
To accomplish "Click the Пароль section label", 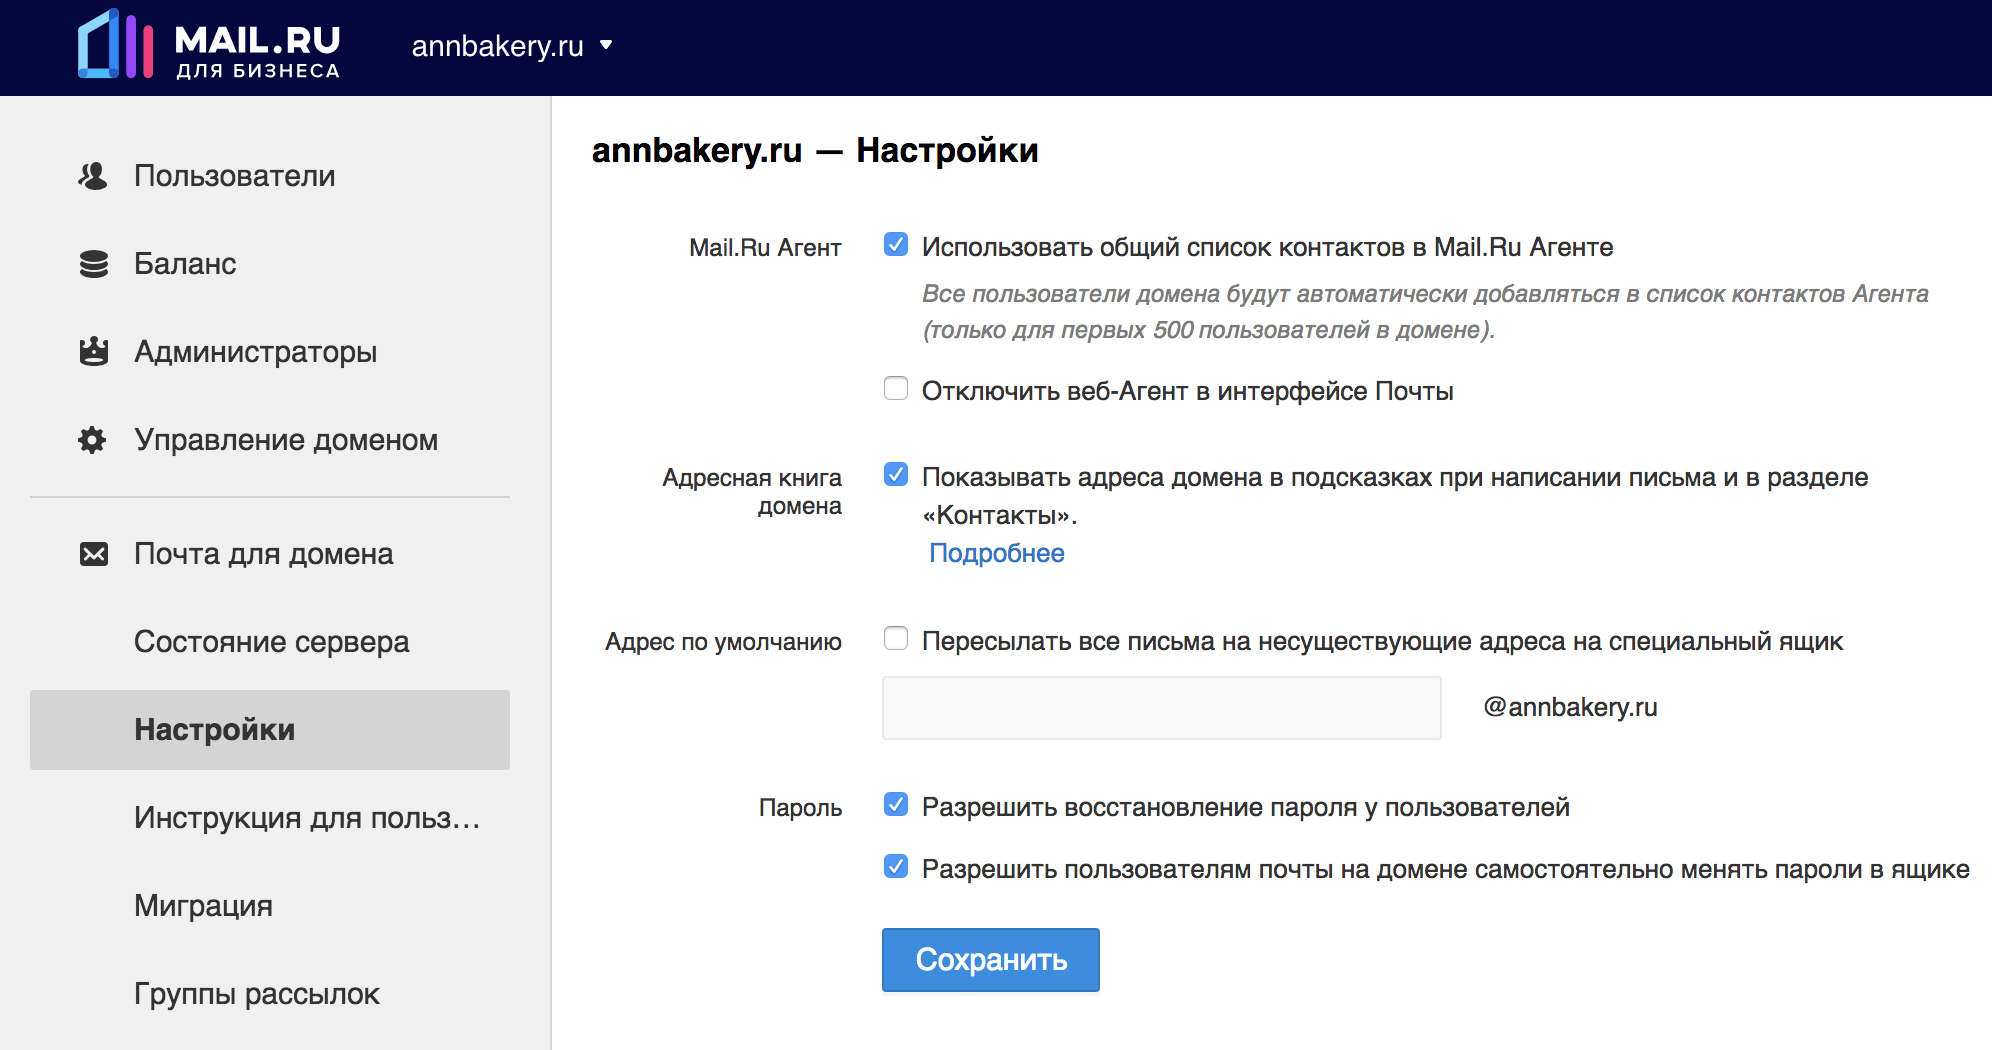I will [x=800, y=808].
